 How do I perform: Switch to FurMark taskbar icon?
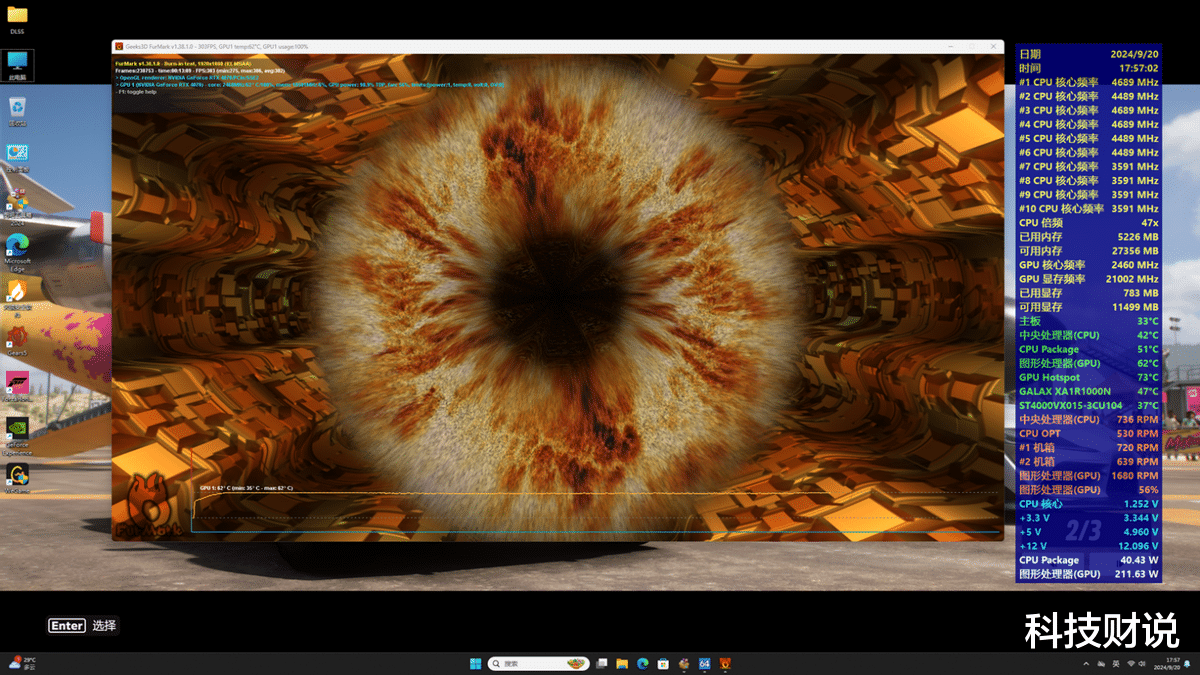click(726, 663)
